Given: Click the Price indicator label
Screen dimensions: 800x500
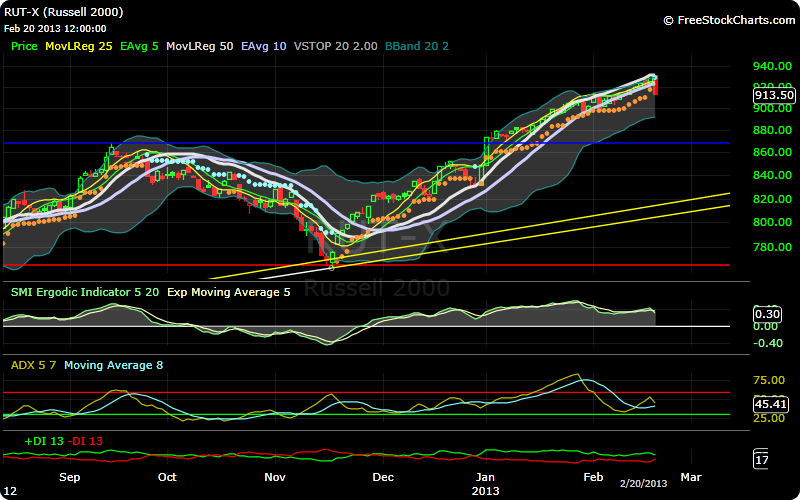Looking at the screenshot, I should tap(24, 46).
